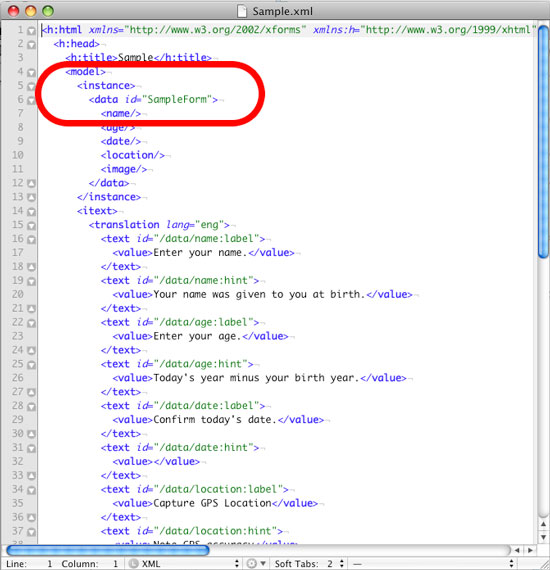550x570 pixels.
Task: Click the scroll up arrow
Action: pos(543,524)
